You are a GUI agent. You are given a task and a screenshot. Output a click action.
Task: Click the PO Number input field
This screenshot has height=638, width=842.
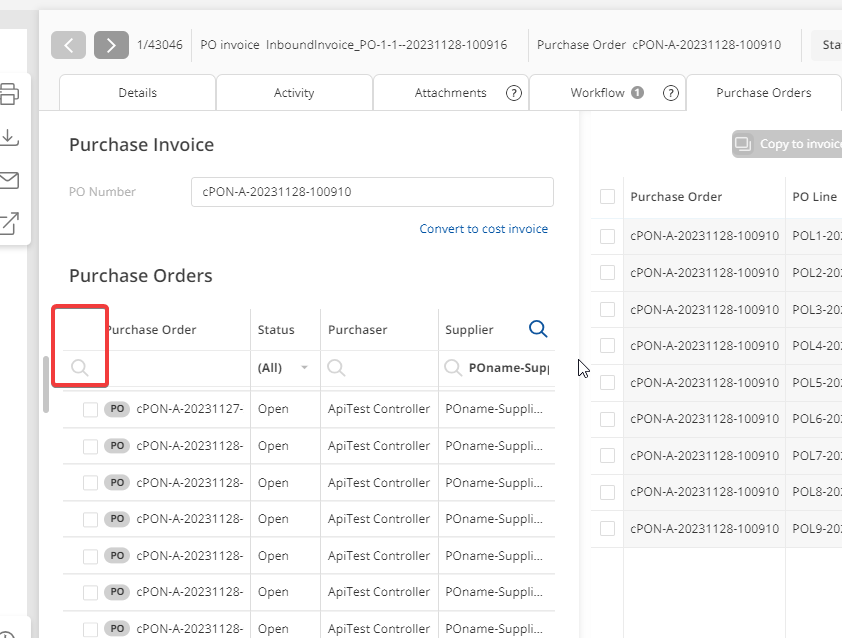[x=371, y=192]
